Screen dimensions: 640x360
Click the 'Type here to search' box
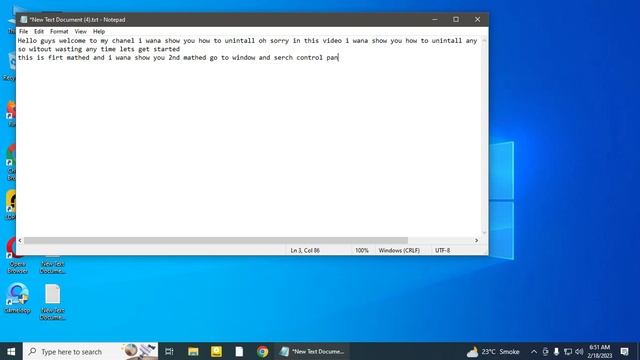(x=90, y=351)
